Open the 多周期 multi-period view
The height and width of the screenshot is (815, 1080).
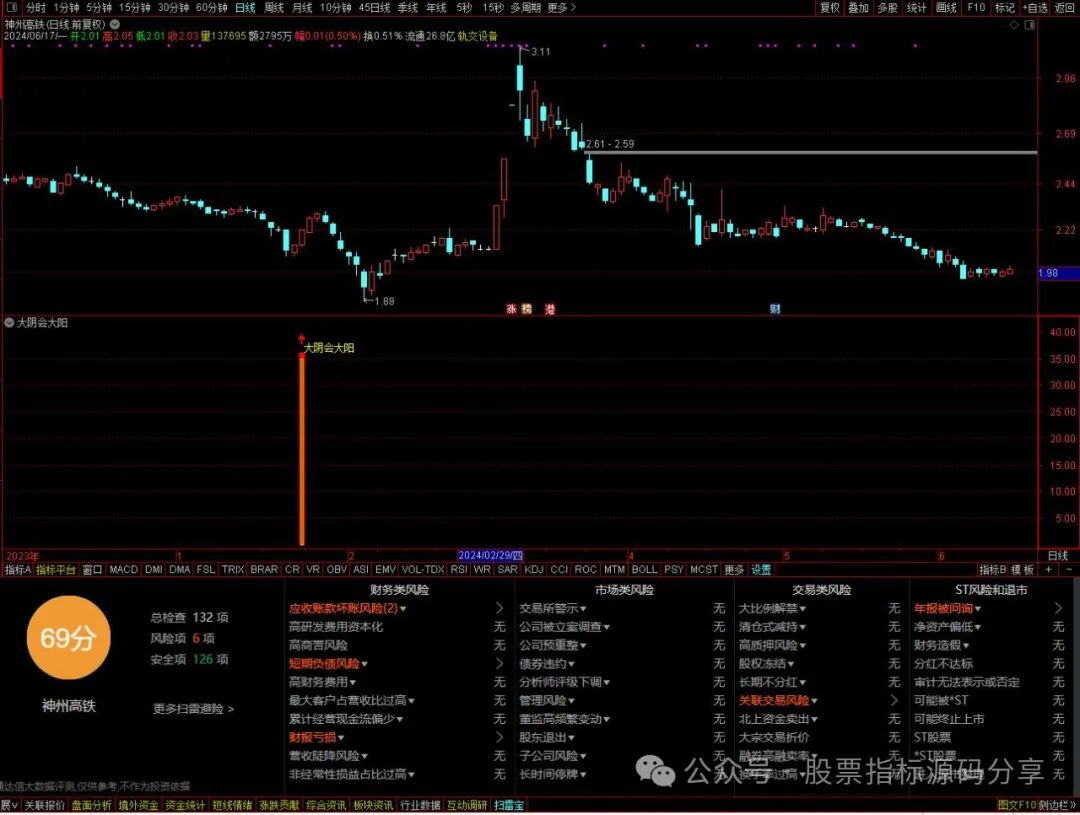coord(526,8)
